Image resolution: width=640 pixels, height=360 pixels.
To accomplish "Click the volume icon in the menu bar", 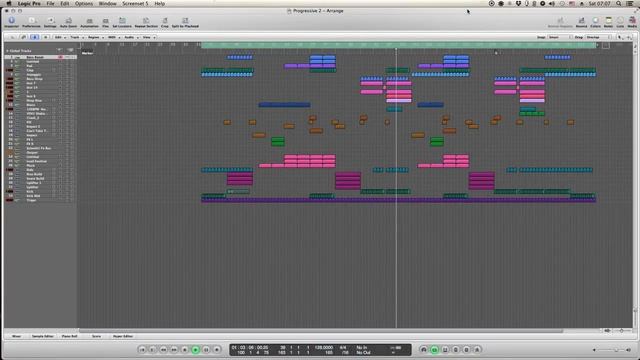I will tap(552, 4).
